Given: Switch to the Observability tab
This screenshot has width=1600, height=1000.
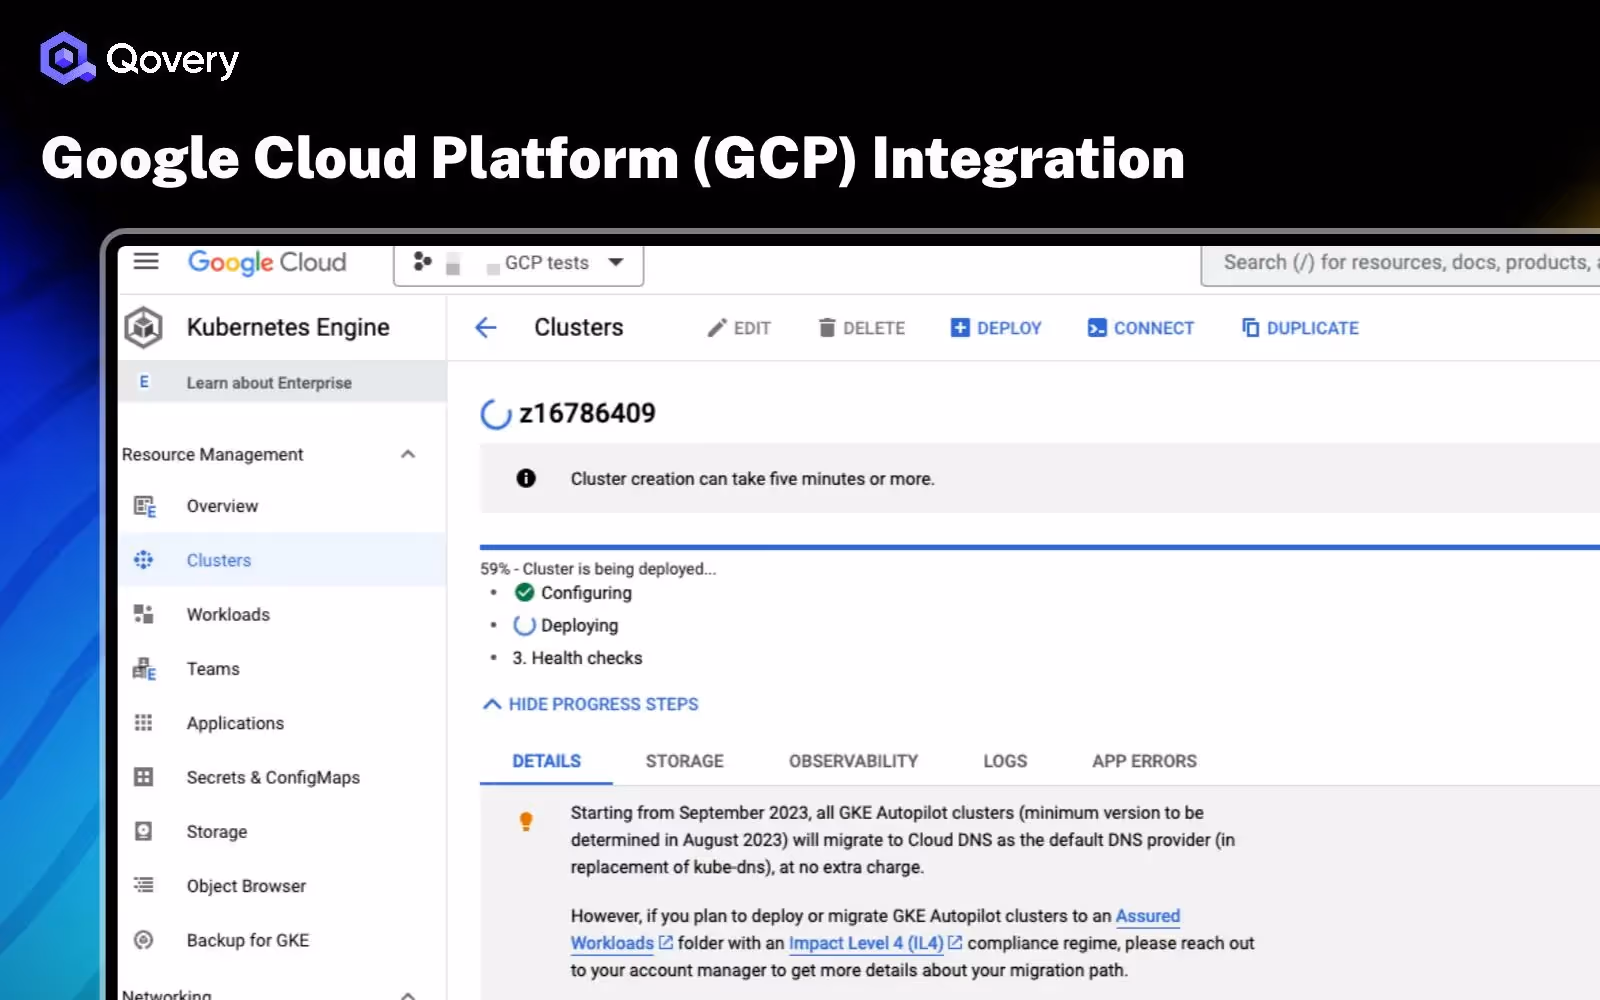Looking at the screenshot, I should [x=853, y=760].
